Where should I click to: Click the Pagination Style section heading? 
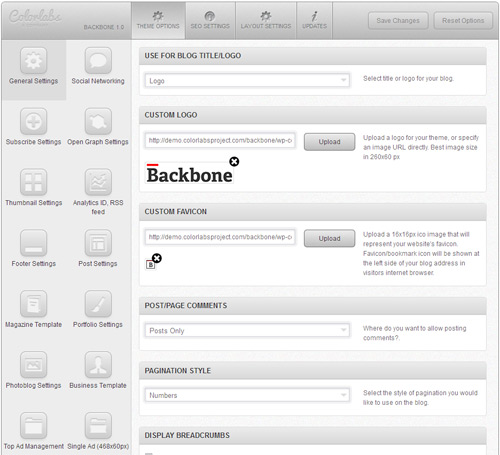178,371
